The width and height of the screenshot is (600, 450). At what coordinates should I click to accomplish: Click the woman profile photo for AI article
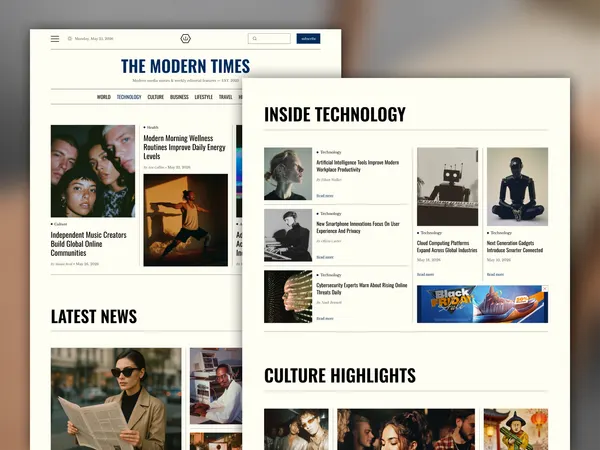(x=288, y=174)
